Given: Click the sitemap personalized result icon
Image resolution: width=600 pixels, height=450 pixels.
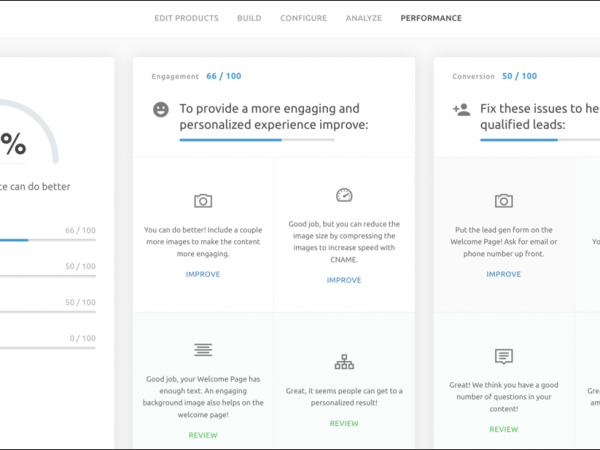Looking at the screenshot, I should point(344,362).
